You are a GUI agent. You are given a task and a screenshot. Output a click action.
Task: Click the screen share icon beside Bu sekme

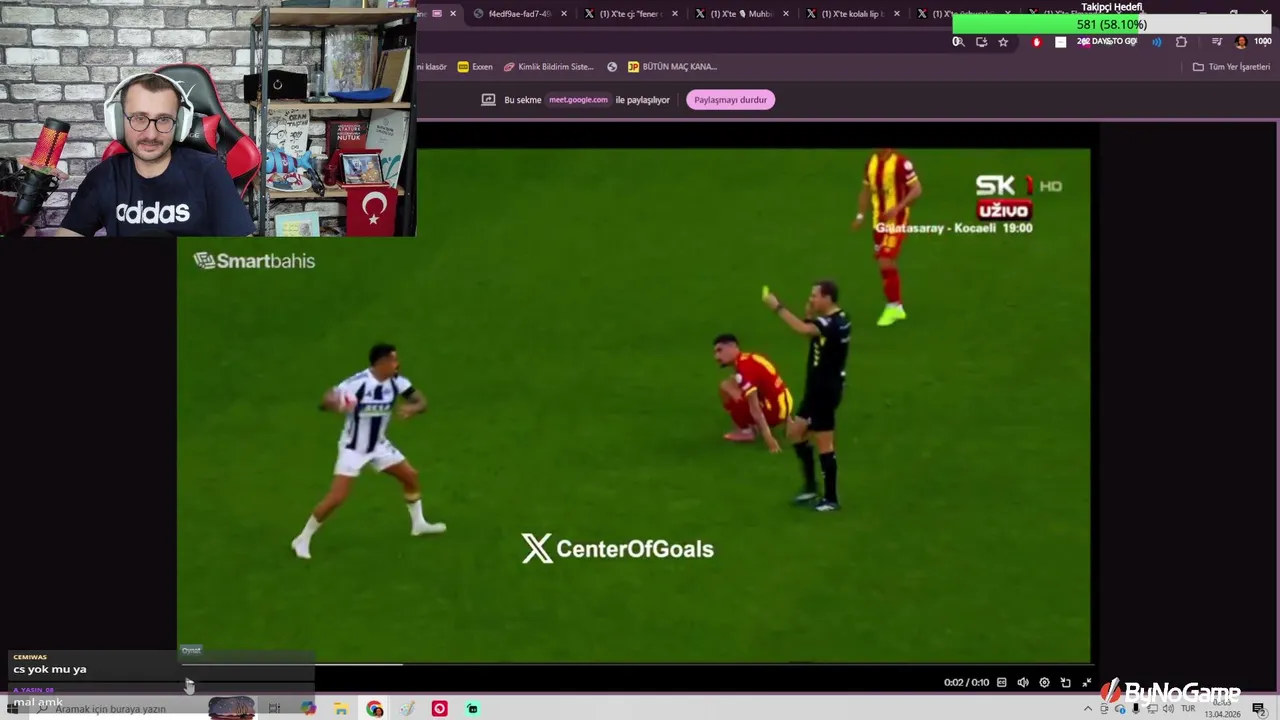tap(488, 100)
